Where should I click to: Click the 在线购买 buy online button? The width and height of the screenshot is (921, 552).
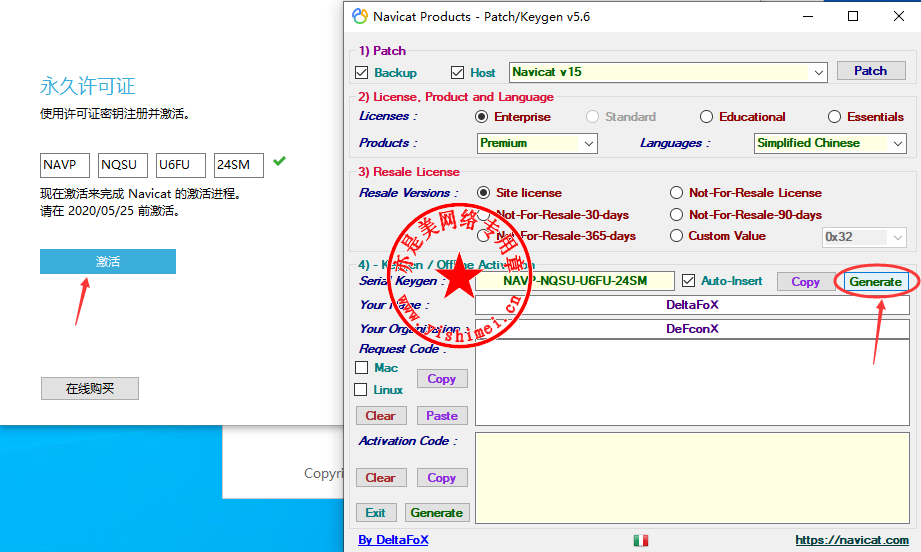90,389
